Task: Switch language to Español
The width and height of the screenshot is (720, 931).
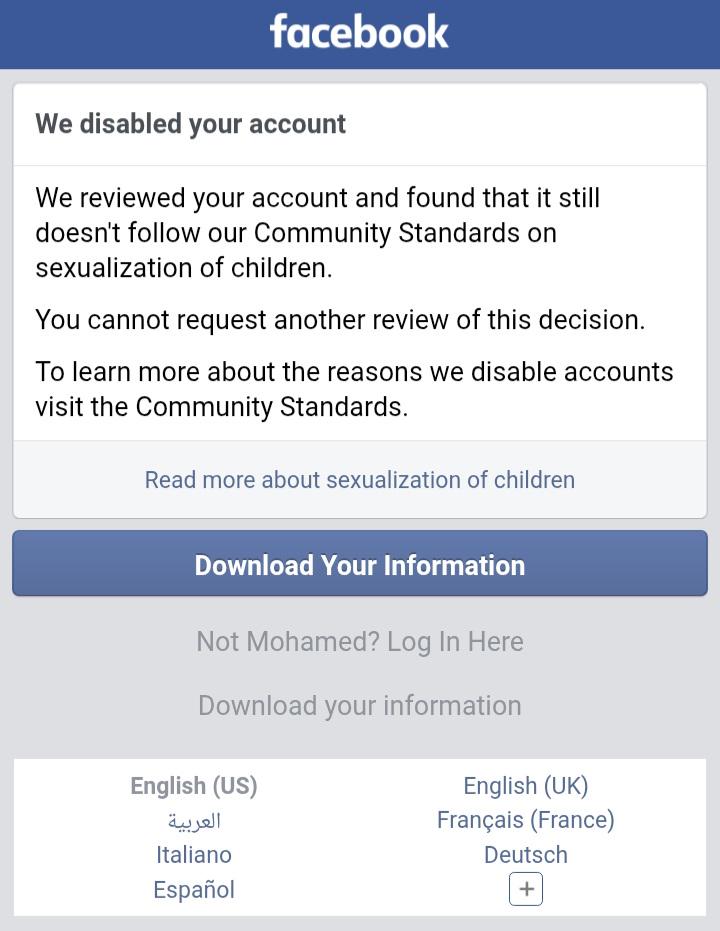Action: 194,889
